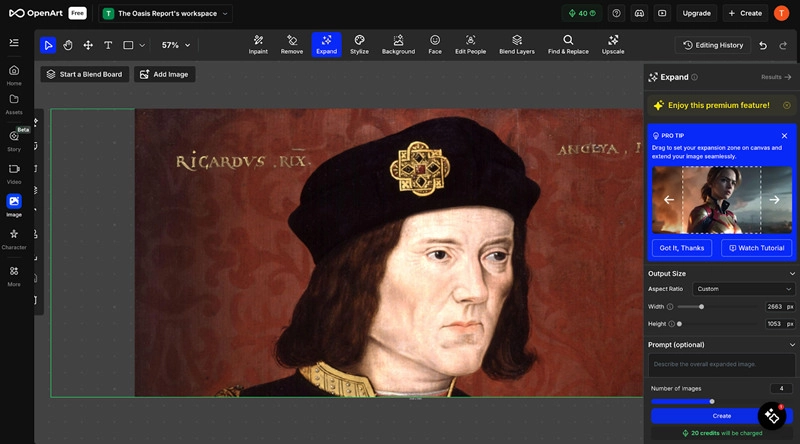Viewport: 800px width, 444px height.
Task: View the 40 credits balance
Action: pos(582,13)
